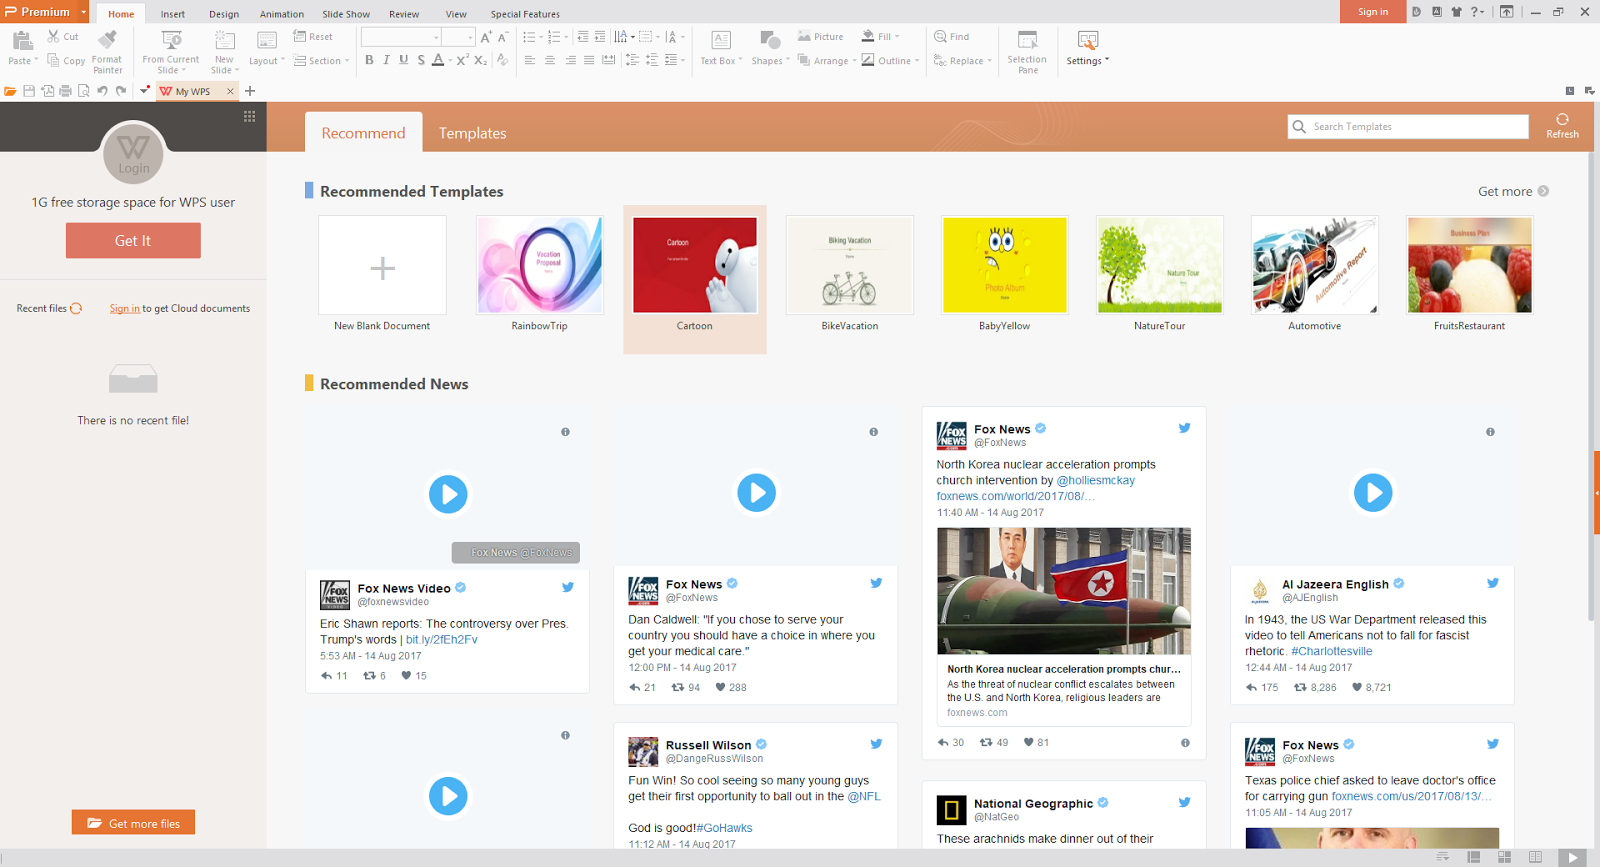Click the Copy icon in ribbon
1600x867 pixels.
point(54,60)
